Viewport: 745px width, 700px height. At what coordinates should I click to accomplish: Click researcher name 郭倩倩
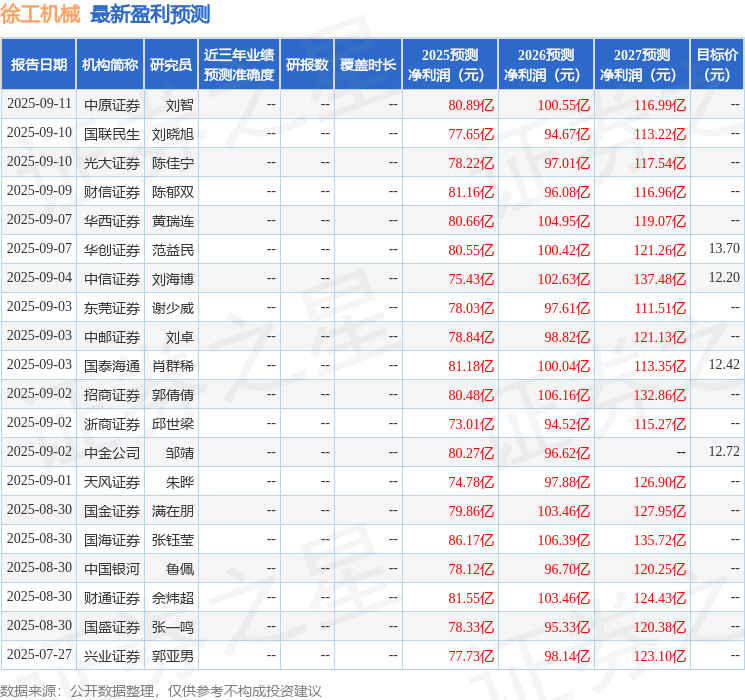click(173, 395)
